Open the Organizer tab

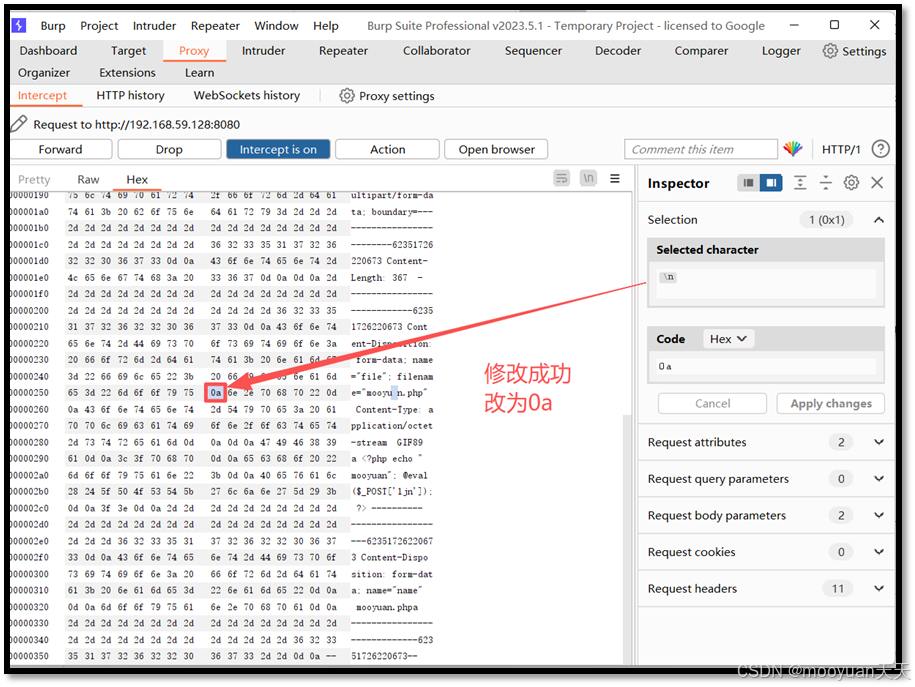pos(44,72)
